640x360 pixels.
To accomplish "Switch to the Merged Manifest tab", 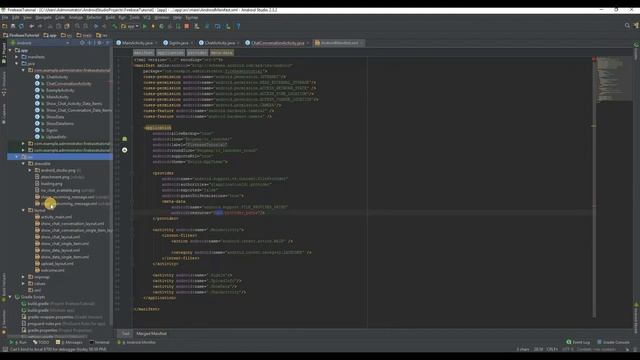I will click(x=151, y=333).
